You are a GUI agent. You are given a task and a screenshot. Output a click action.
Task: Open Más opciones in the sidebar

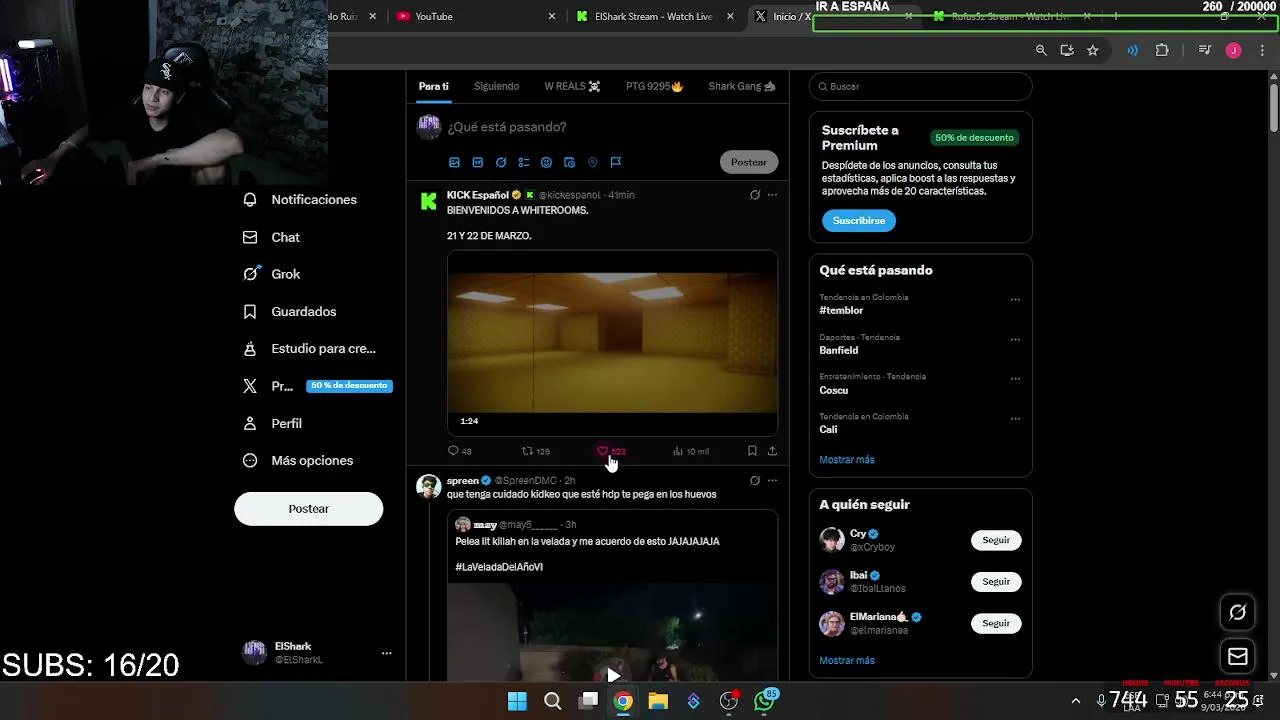click(x=298, y=461)
